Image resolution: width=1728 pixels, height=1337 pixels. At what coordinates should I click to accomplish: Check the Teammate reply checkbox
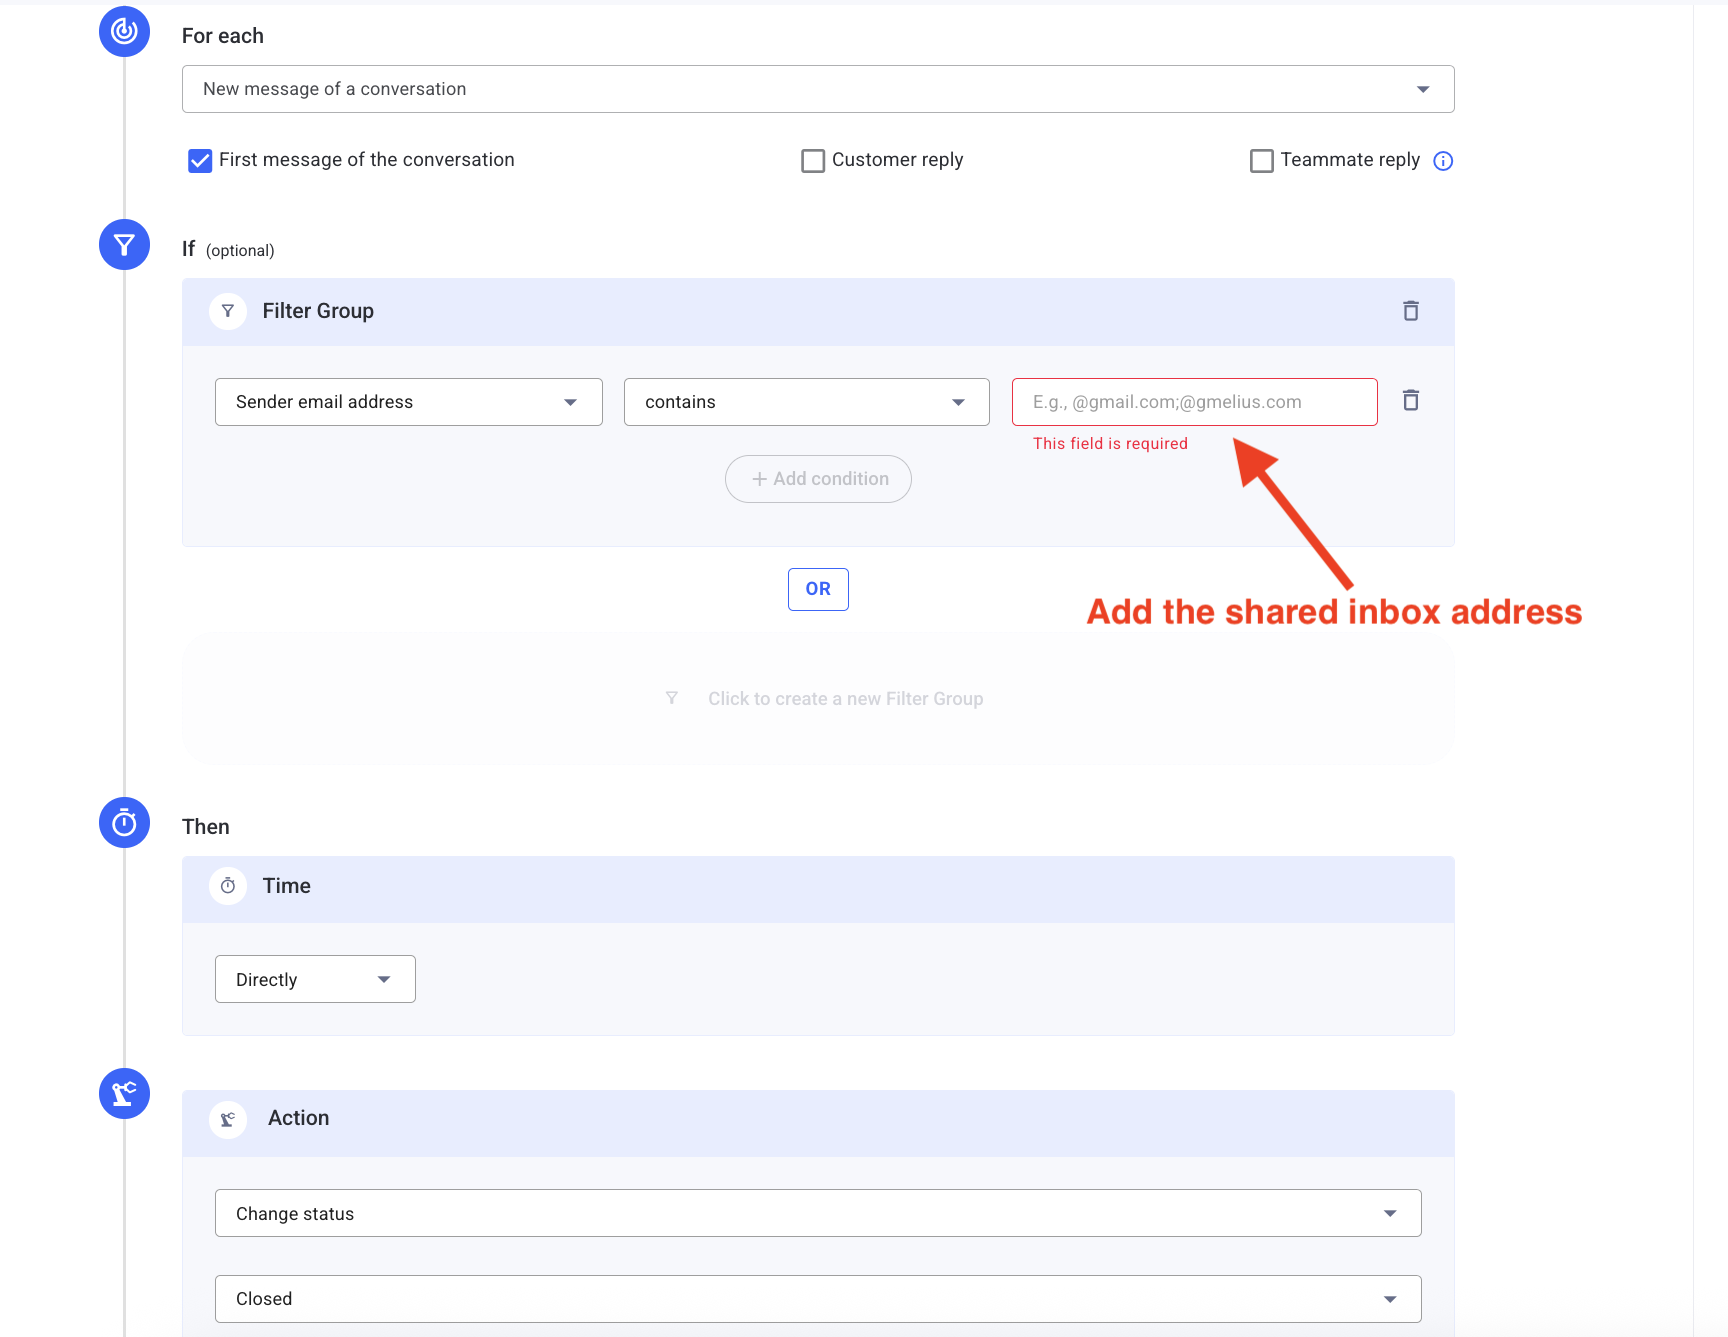[x=1262, y=161]
